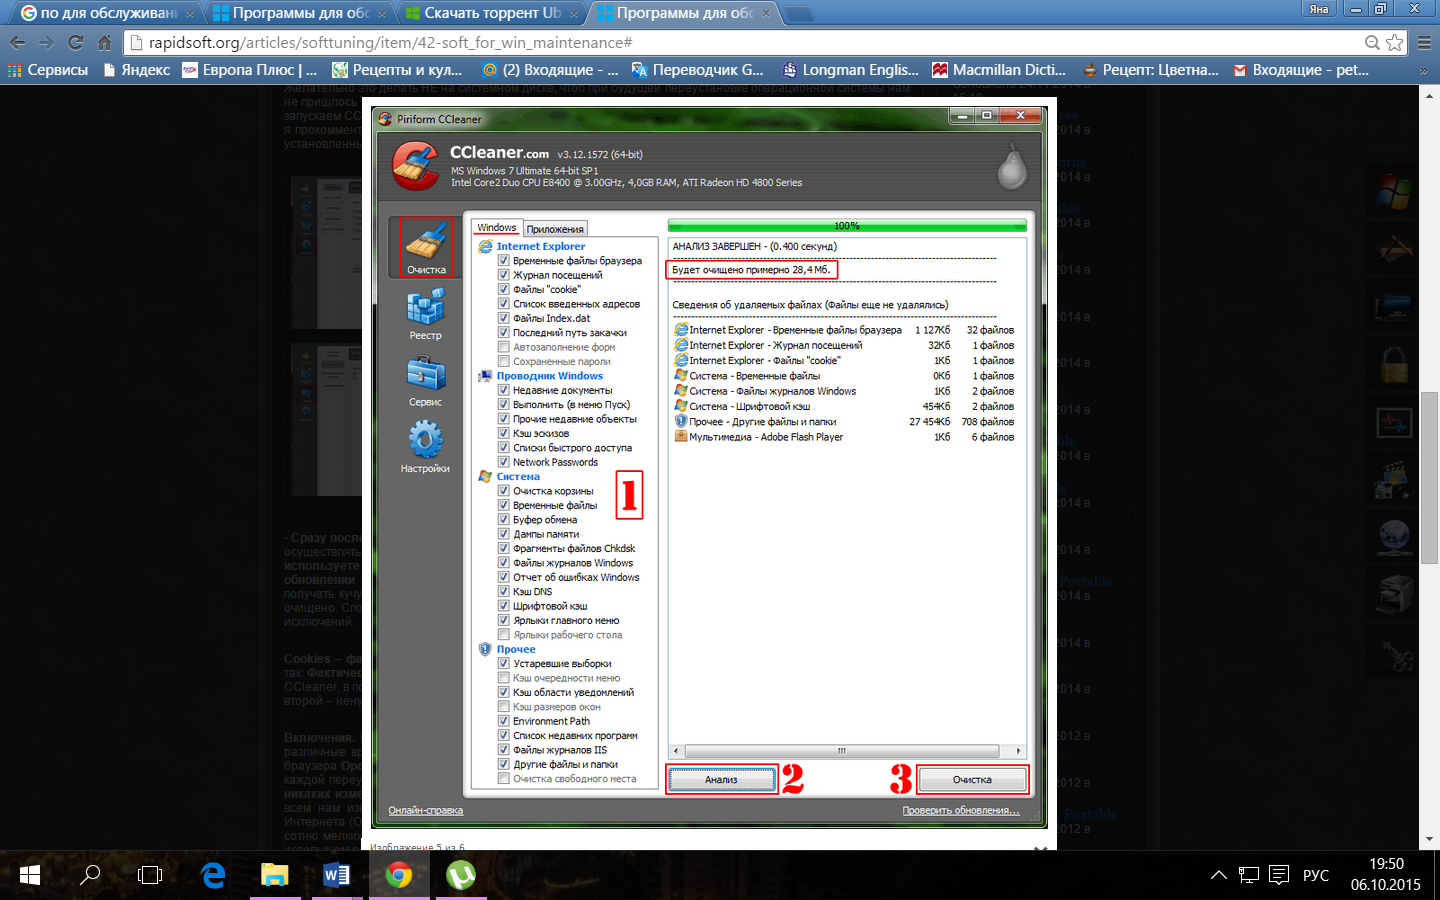Open the Проверить обновления link
Image resolution: width=1440 pixels, height=900 pixels.
[961, 810]
